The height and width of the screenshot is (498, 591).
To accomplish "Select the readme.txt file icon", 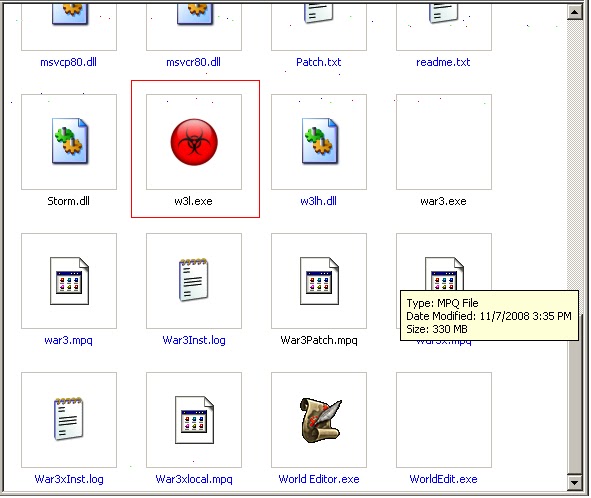I will coord(444,14).
